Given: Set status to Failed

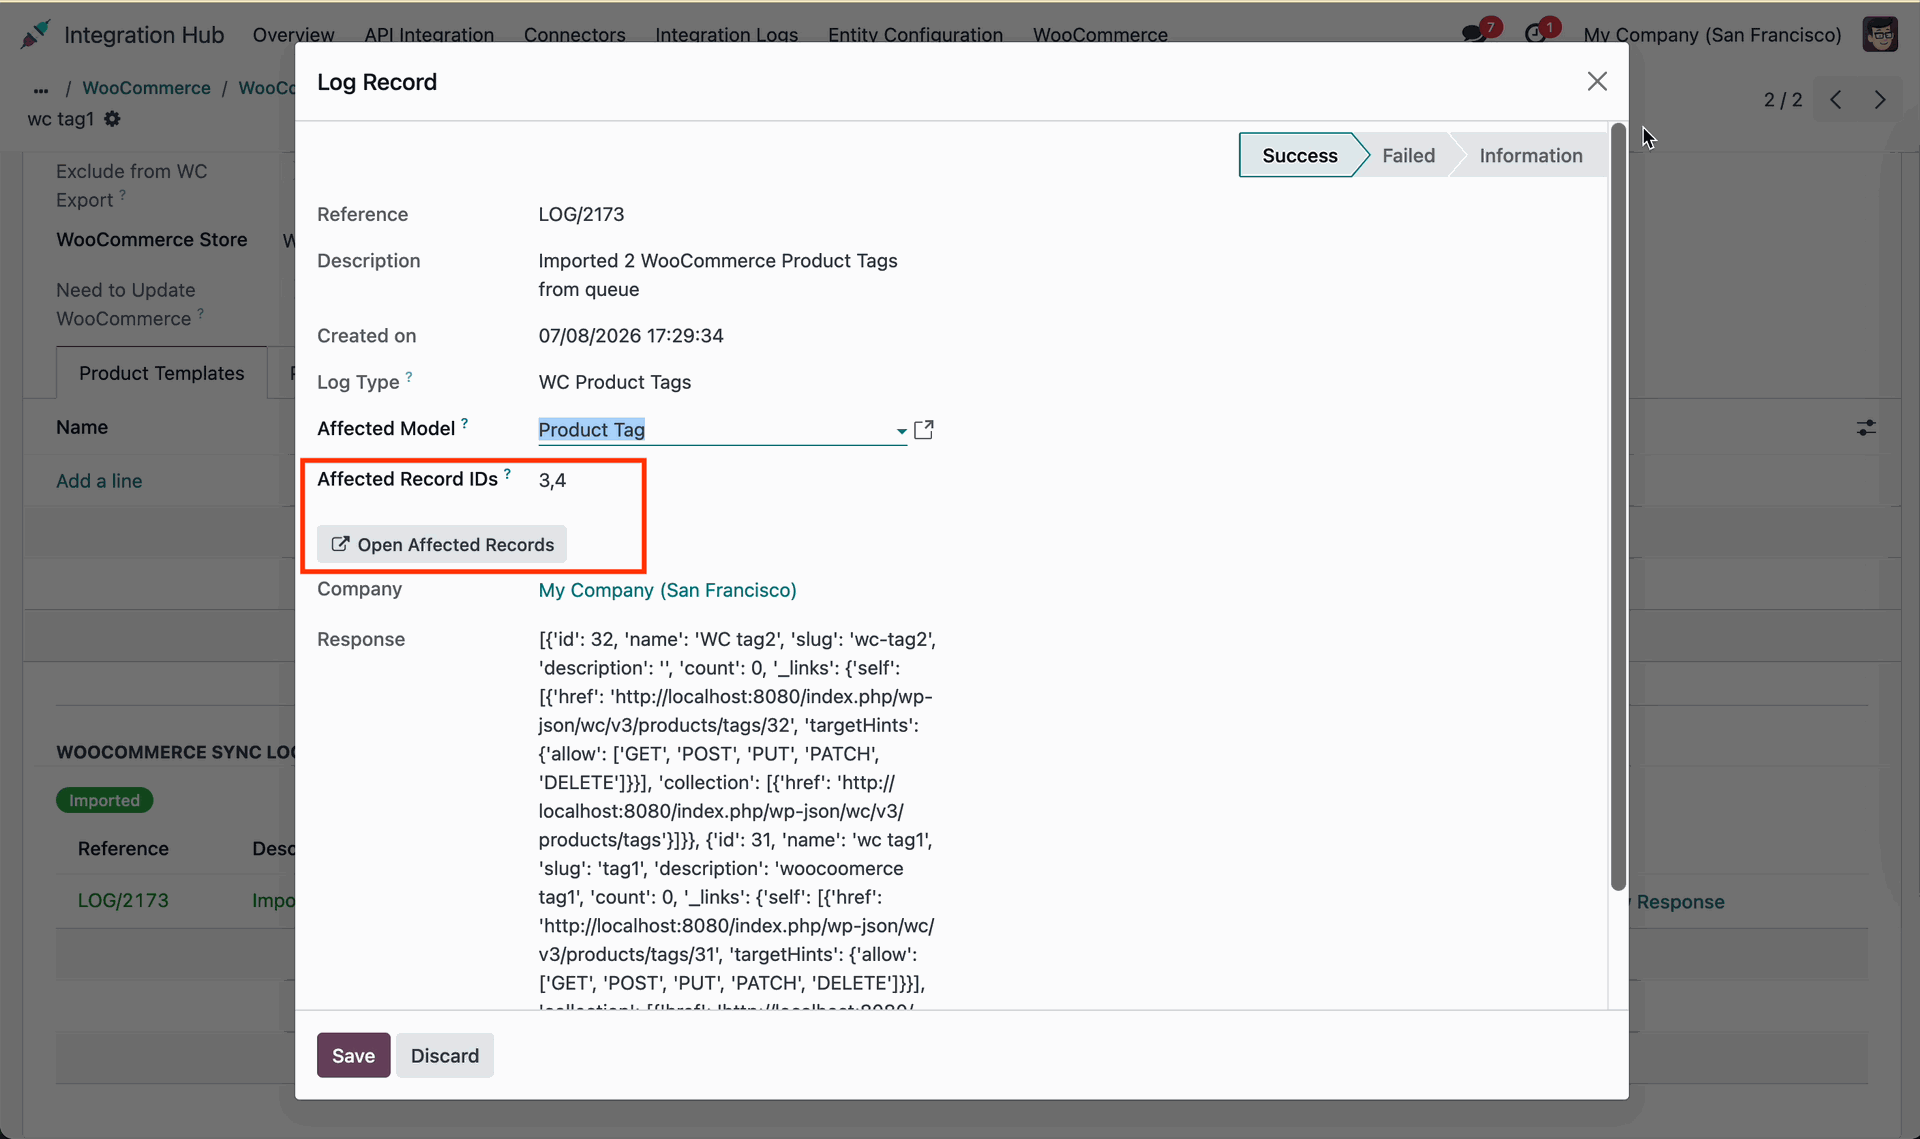Looking at the screenshot, I should [x=1408, y=155].
